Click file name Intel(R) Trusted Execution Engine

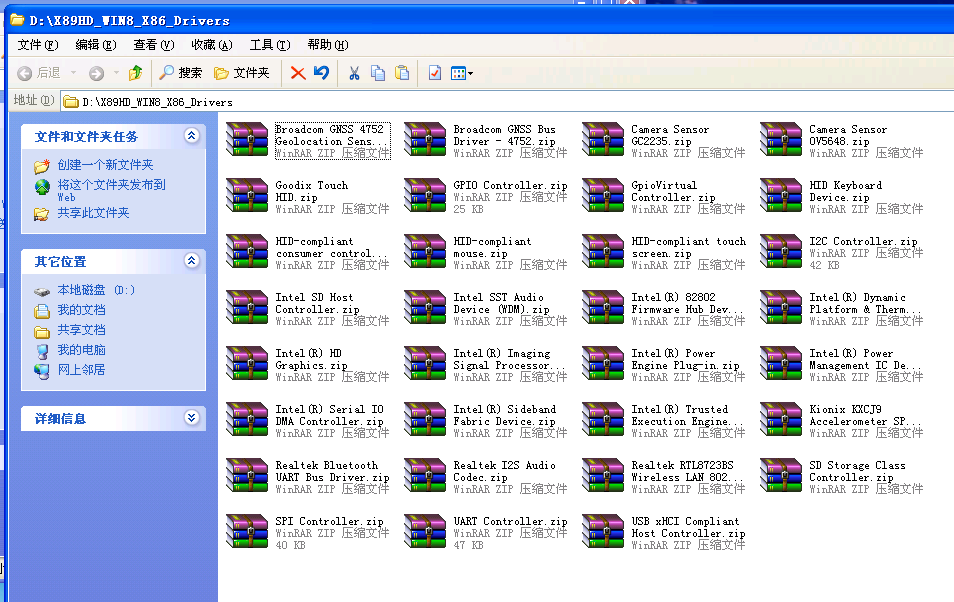coord(687,415)
